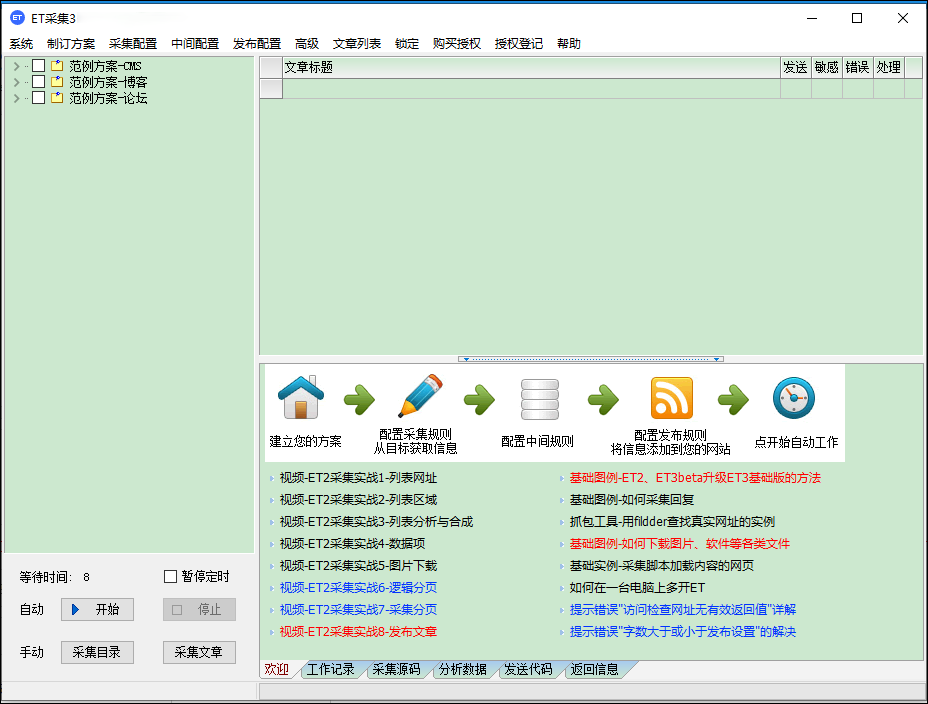
Task: Open the 中间配置 menu
Action: point(195,44)
